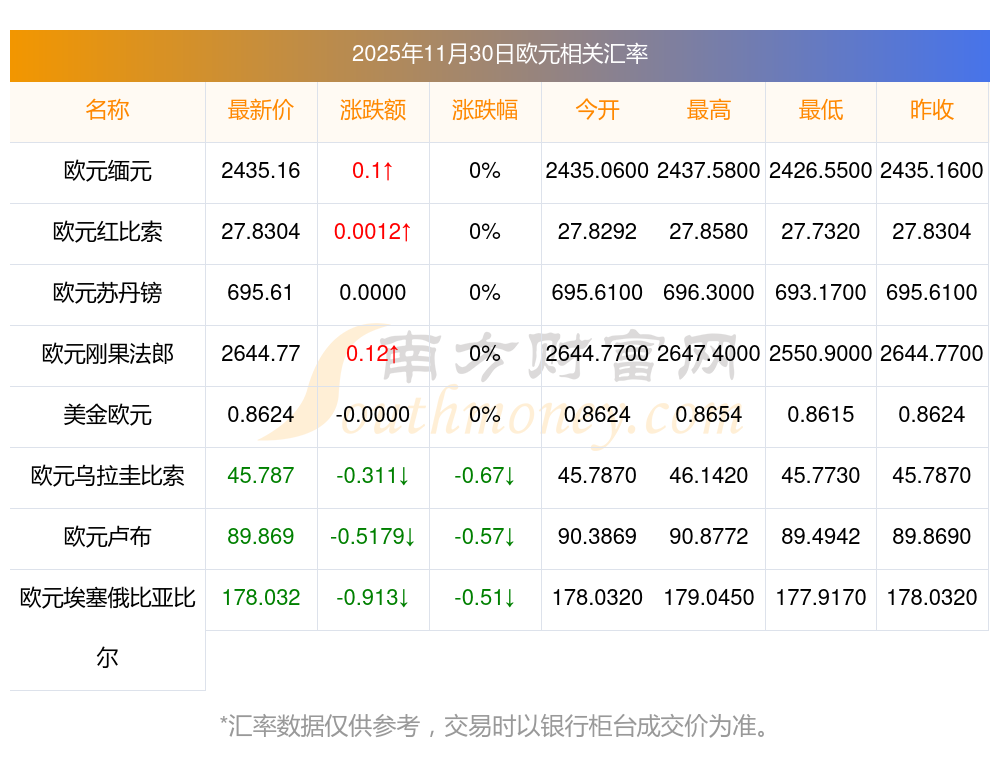The image size is (1000, 757).
Task: Click previous close 89.8690
Action: 932,536
